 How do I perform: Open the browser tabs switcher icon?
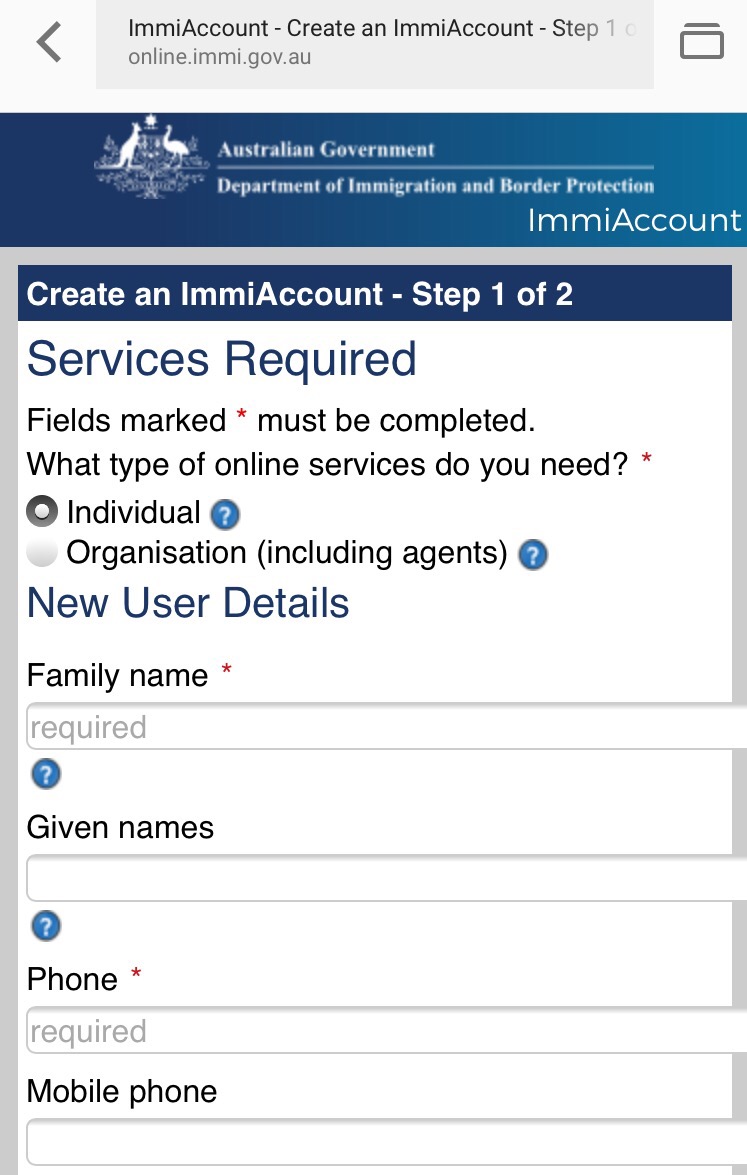(x=701, y=42)
